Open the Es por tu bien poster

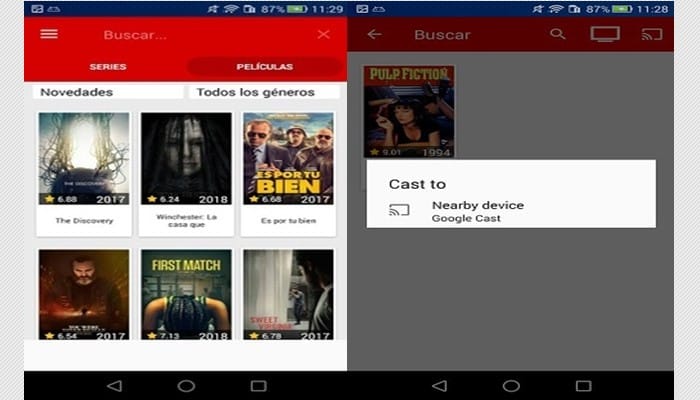288,158
